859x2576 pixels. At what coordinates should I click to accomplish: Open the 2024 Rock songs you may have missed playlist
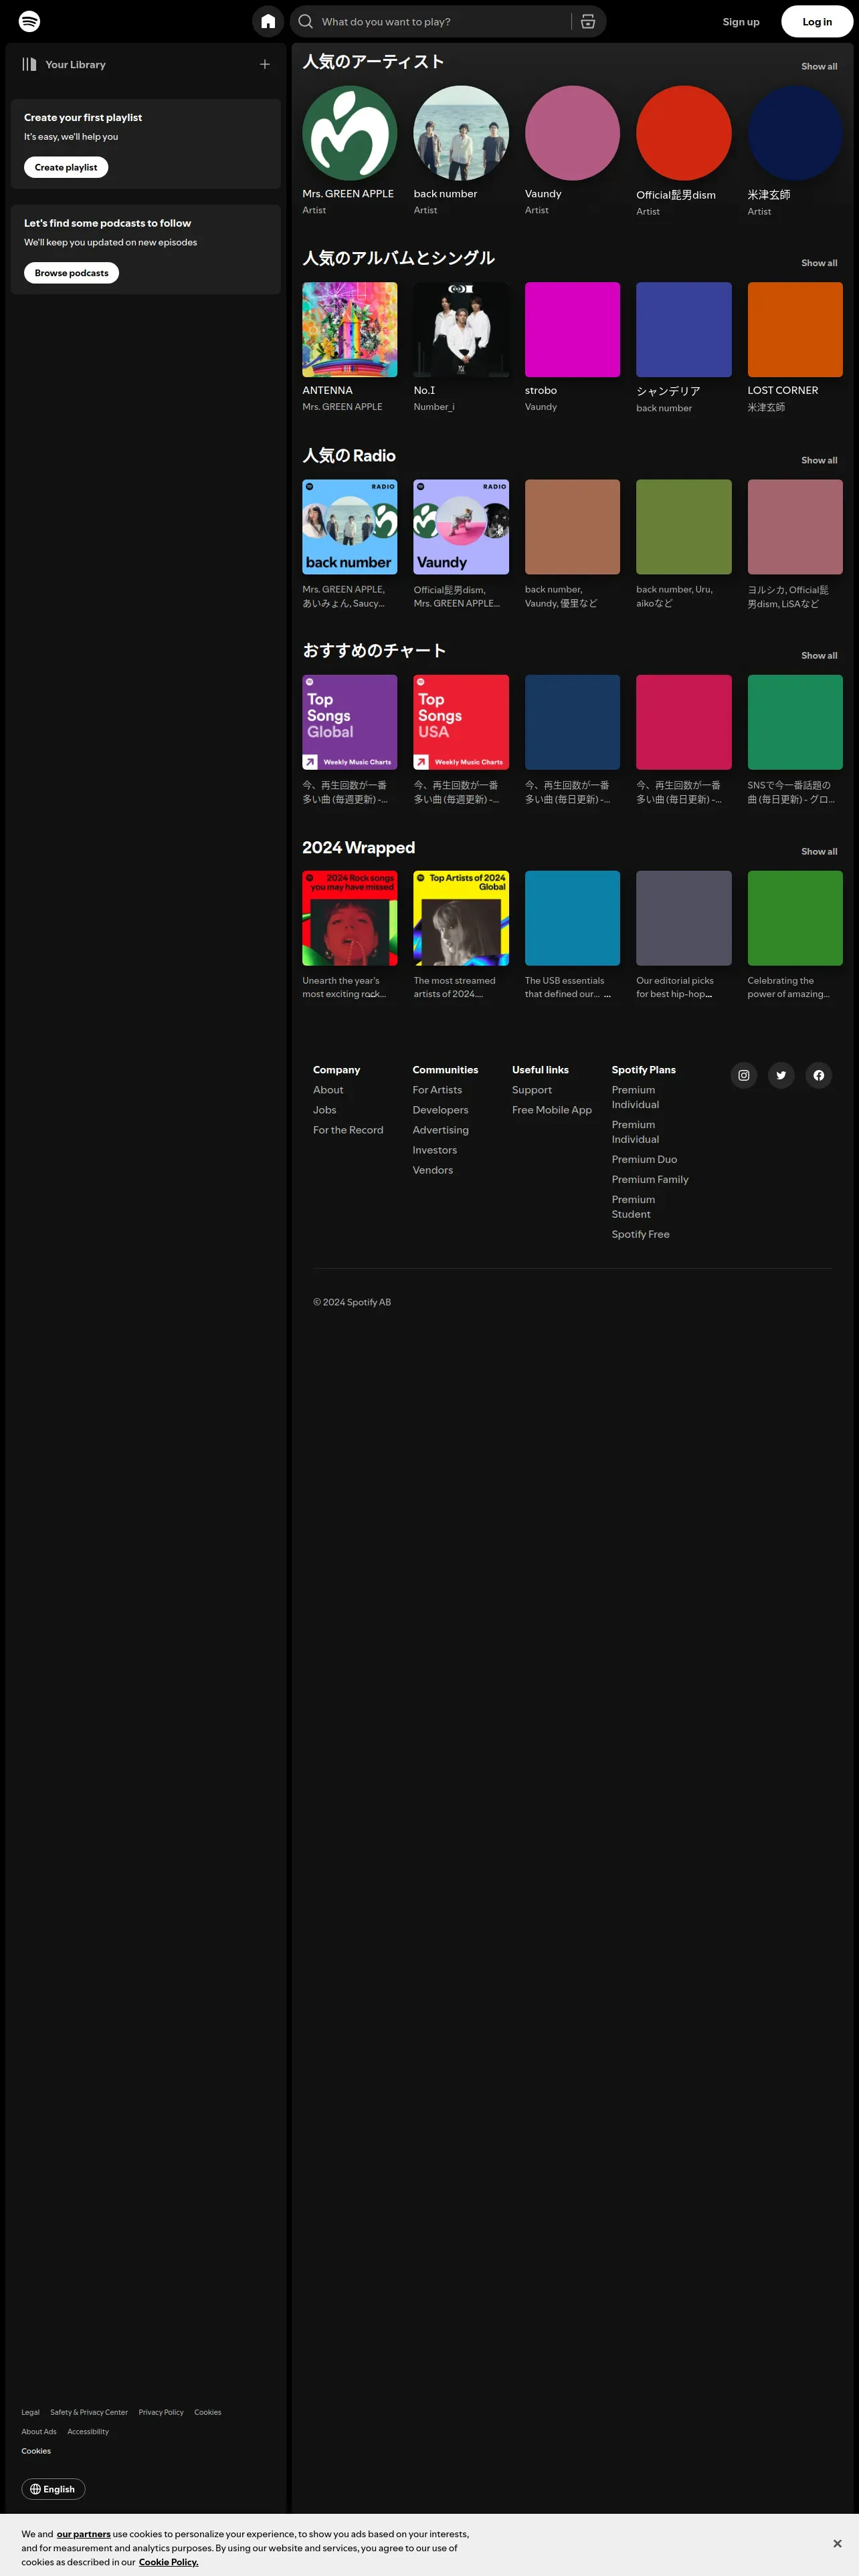tap(350, 918)
